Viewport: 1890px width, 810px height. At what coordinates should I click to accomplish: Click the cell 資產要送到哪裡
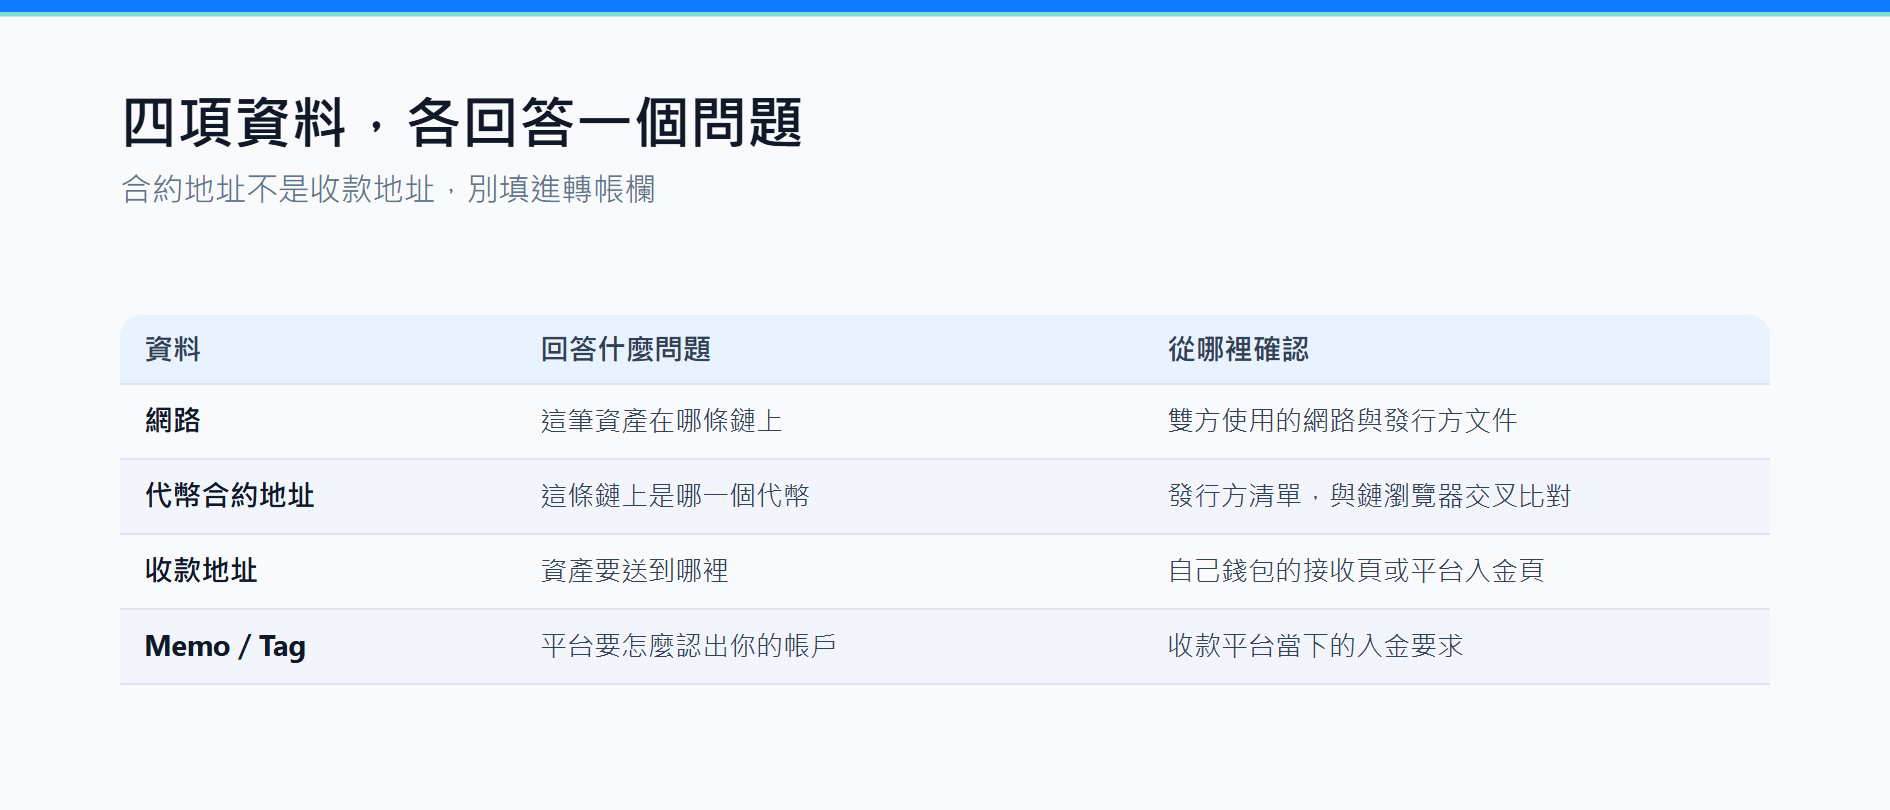[x=634, y=570]
